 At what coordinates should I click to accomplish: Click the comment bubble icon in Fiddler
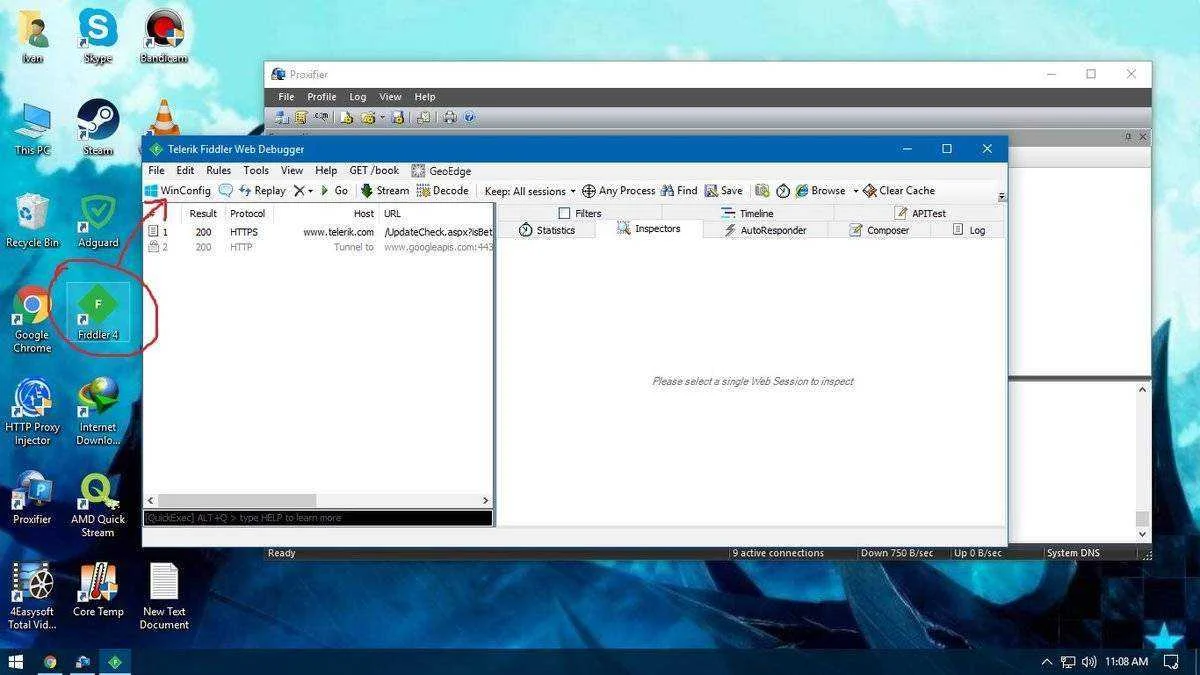pyautogui.click(x=226, y=190)
